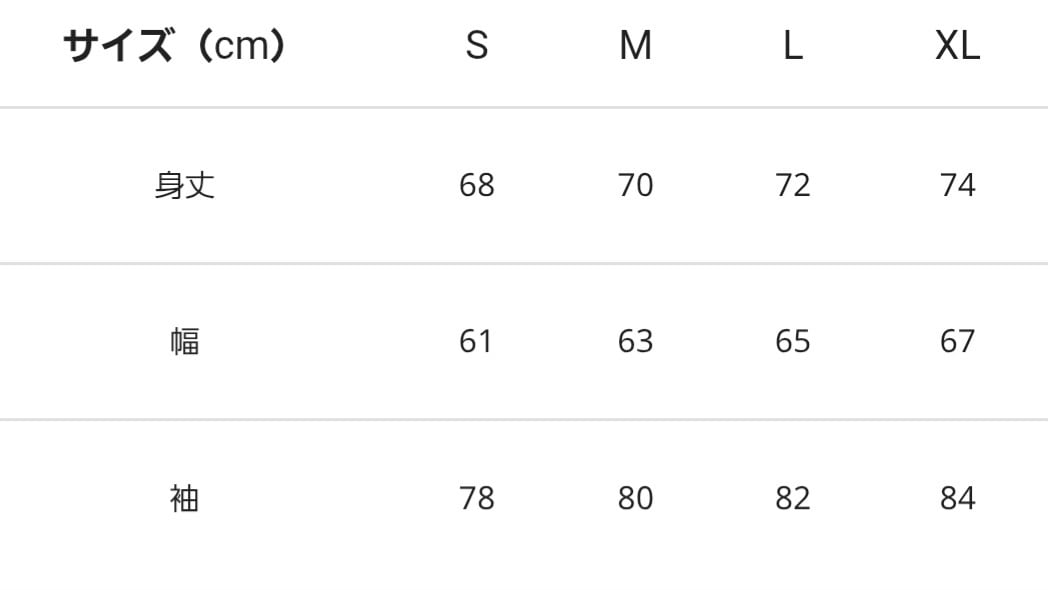1048x590 pixels.
Task: Select the L size column header
Action: pos(793,46)
